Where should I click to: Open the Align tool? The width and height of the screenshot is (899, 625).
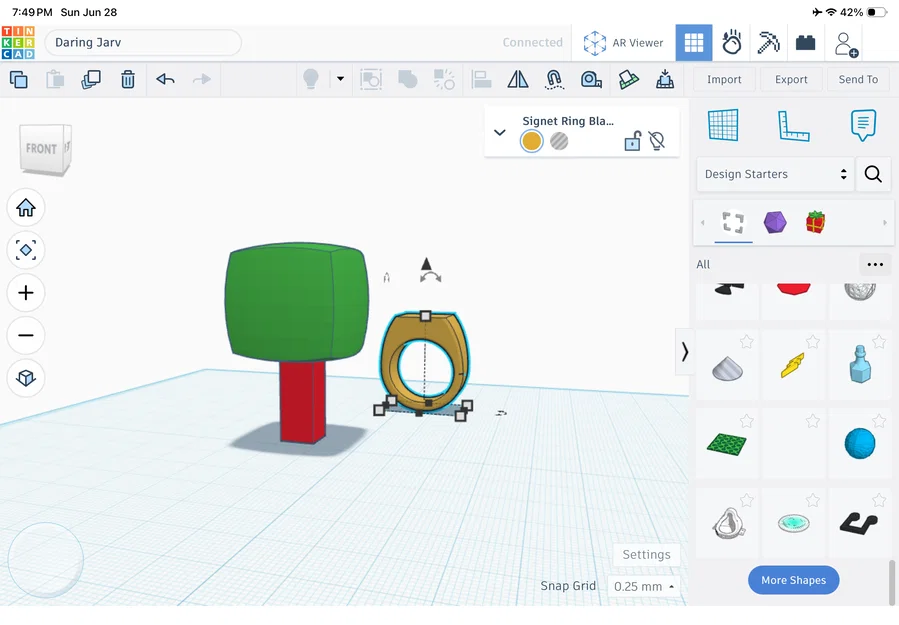pos(481,79)
